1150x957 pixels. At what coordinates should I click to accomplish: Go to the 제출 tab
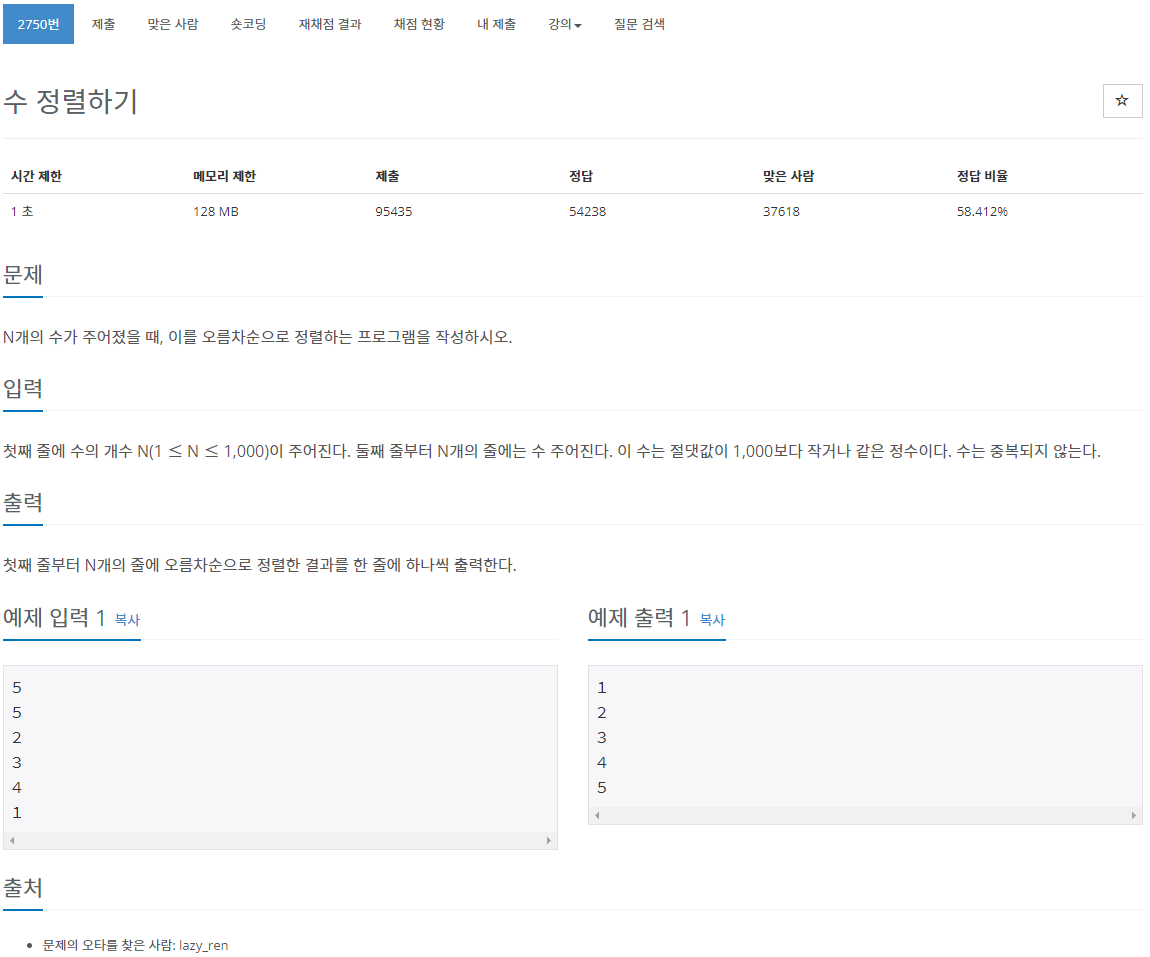103,24
